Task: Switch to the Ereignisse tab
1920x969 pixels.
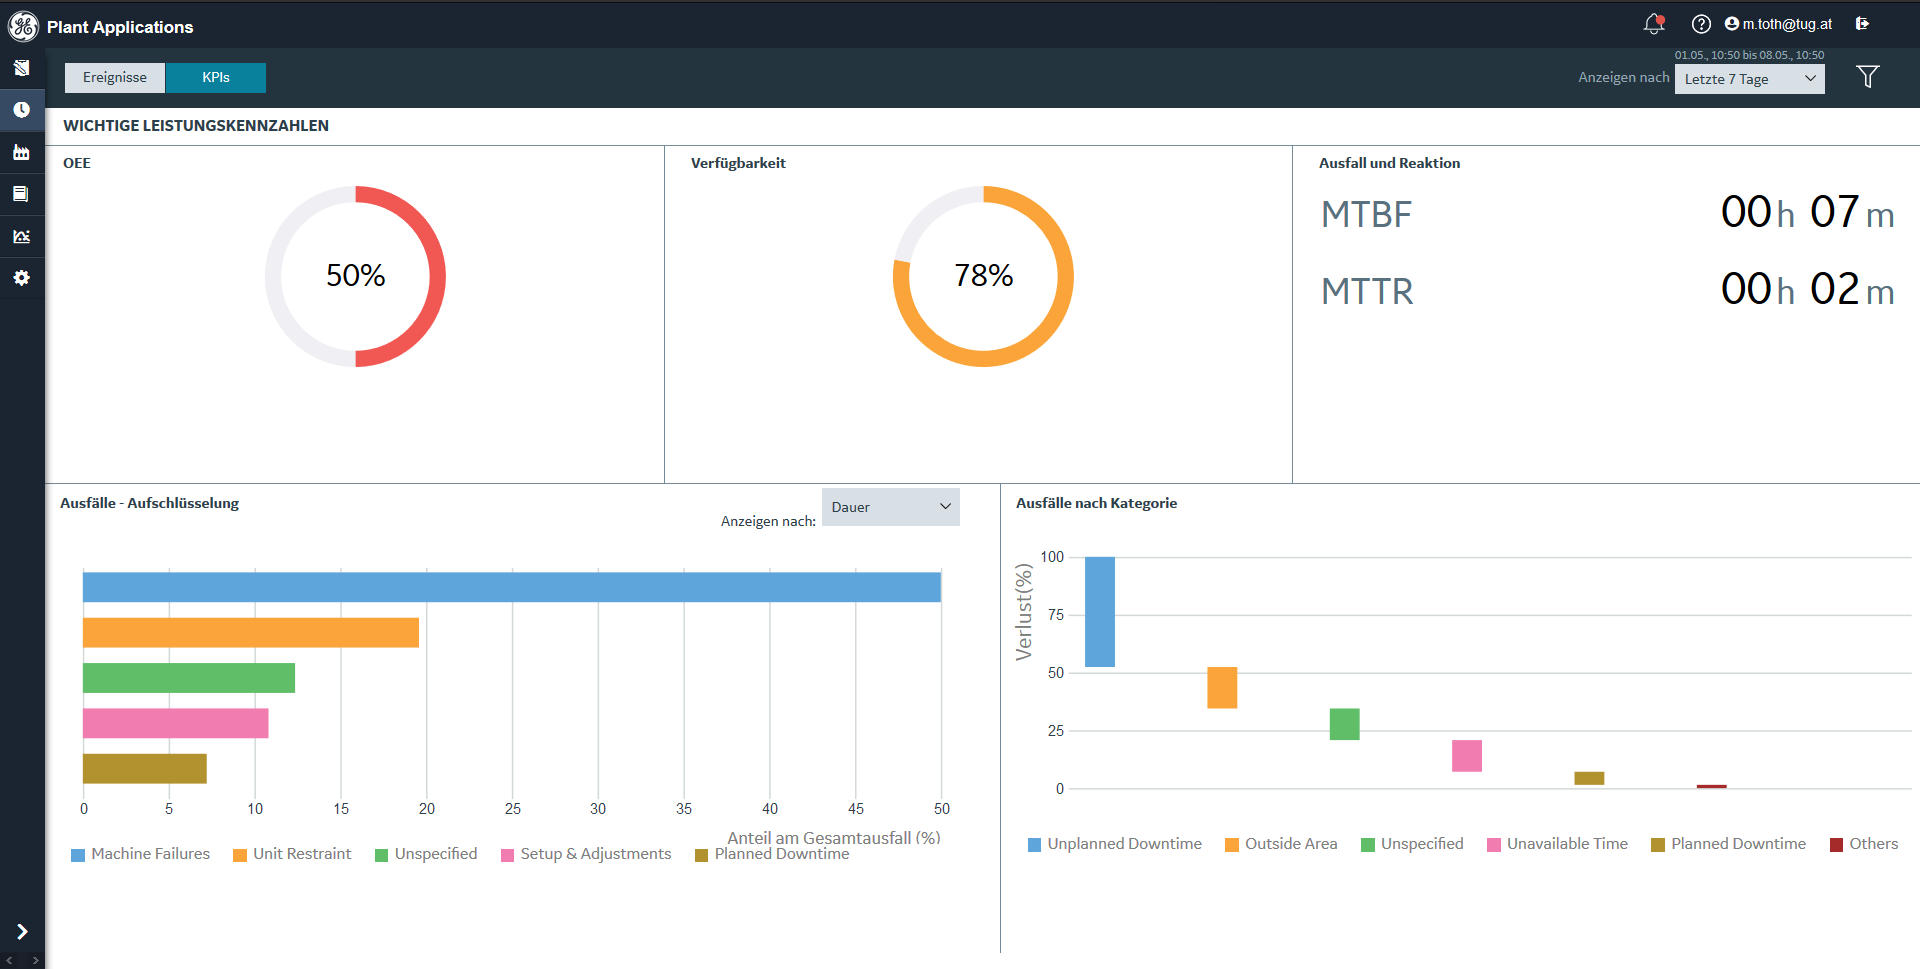Action: click(x=115, y=78)
